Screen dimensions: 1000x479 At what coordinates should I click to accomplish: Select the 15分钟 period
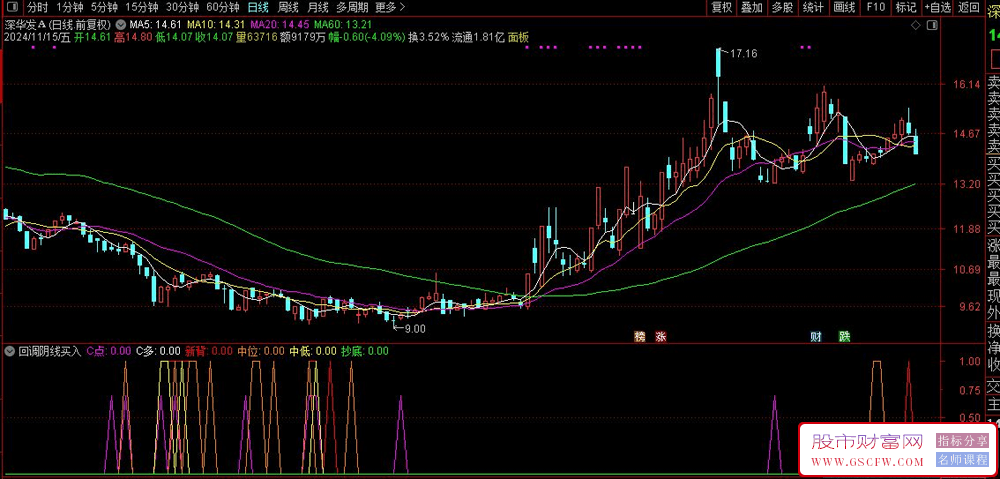point(142,8)
